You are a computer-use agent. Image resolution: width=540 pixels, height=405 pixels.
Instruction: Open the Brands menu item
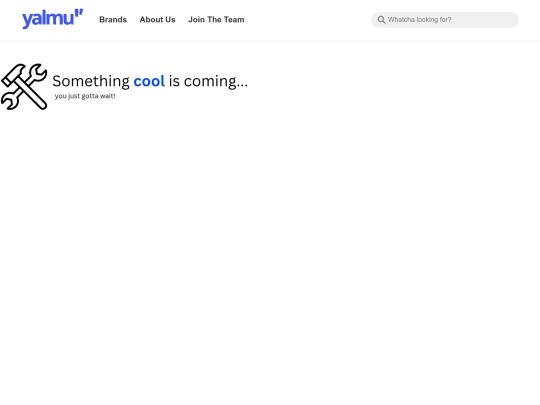(113, 20)
